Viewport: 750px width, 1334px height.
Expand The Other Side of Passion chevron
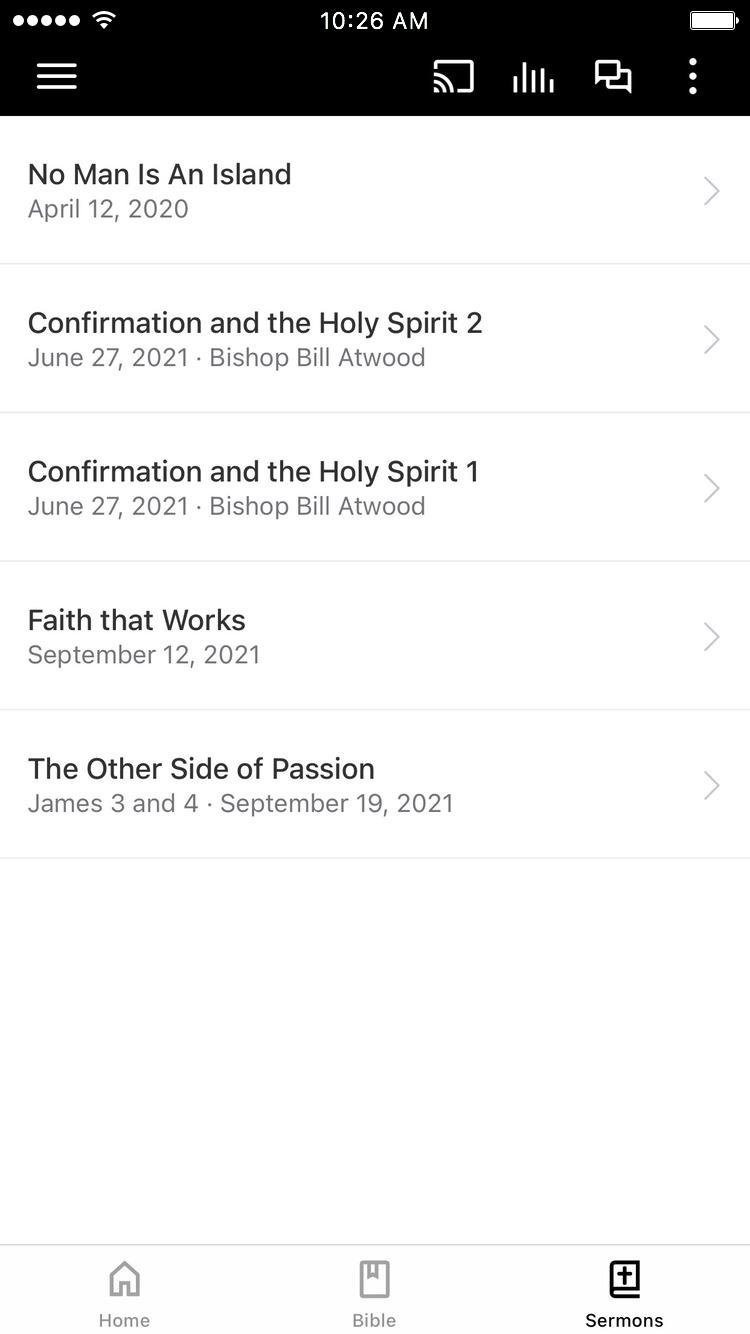711,785
